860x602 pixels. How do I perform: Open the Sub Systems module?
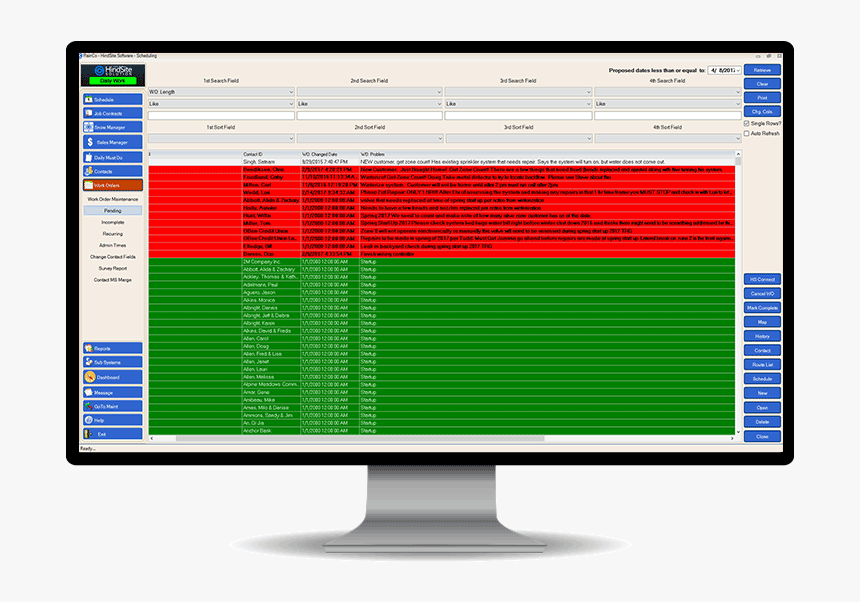click(112, 362)
